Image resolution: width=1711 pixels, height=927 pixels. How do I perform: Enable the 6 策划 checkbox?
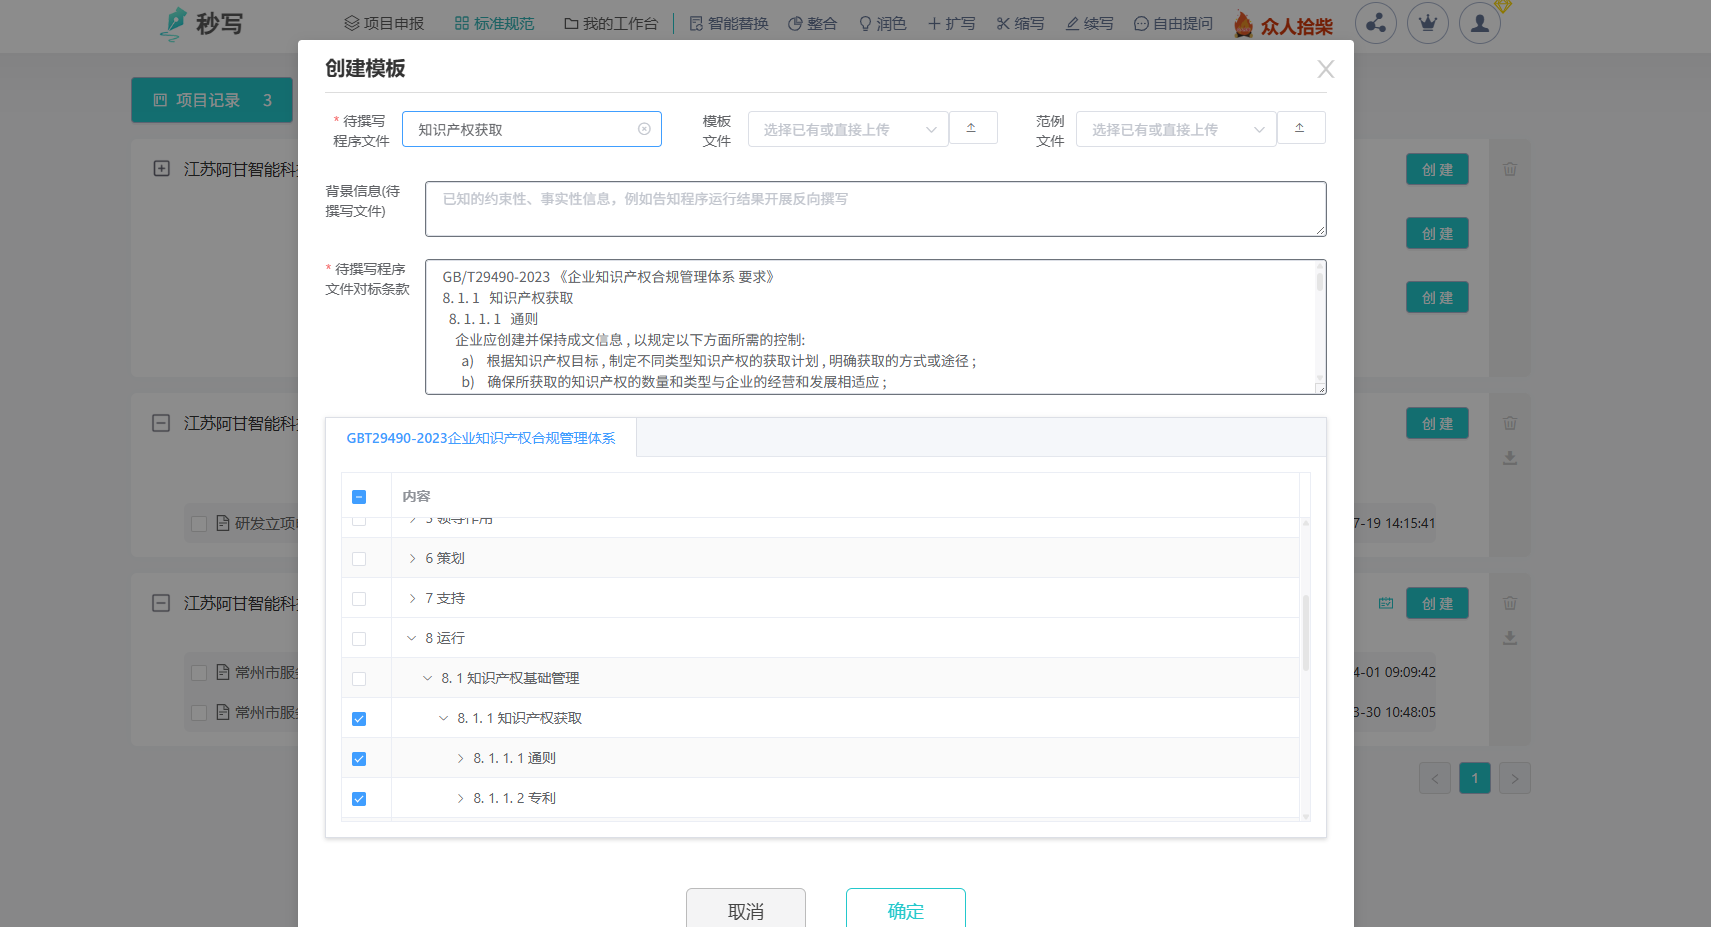[359, 558]
